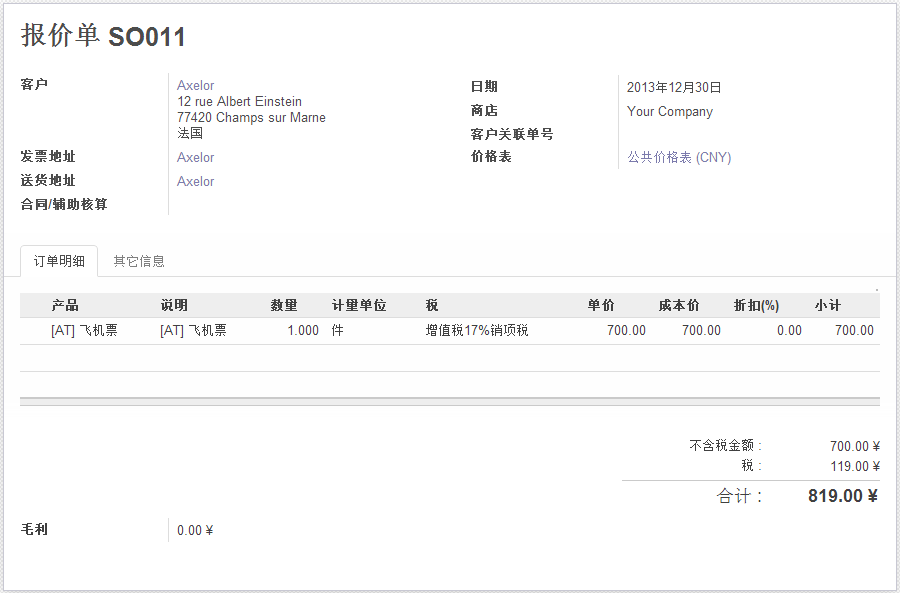This screenshot has height=593, width=900.
Task: Click the total amount 819.00 ¥
Action: click(x=842, y=496)
